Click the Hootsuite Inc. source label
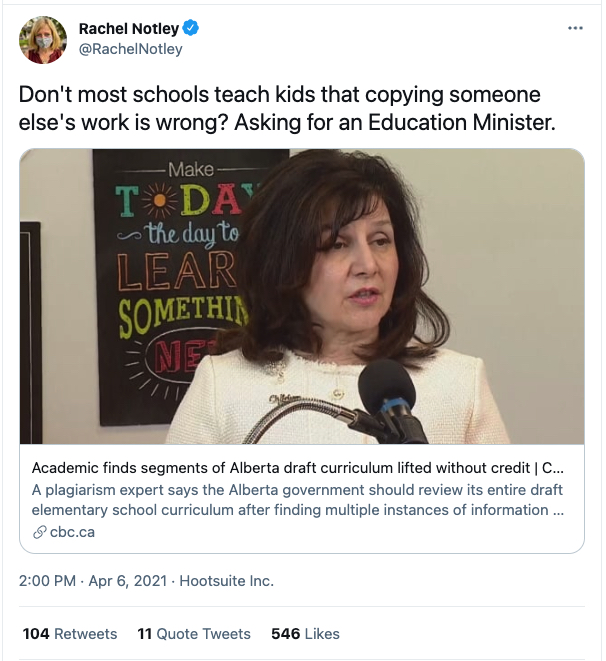606x661 pixels. tap(227, 581)
